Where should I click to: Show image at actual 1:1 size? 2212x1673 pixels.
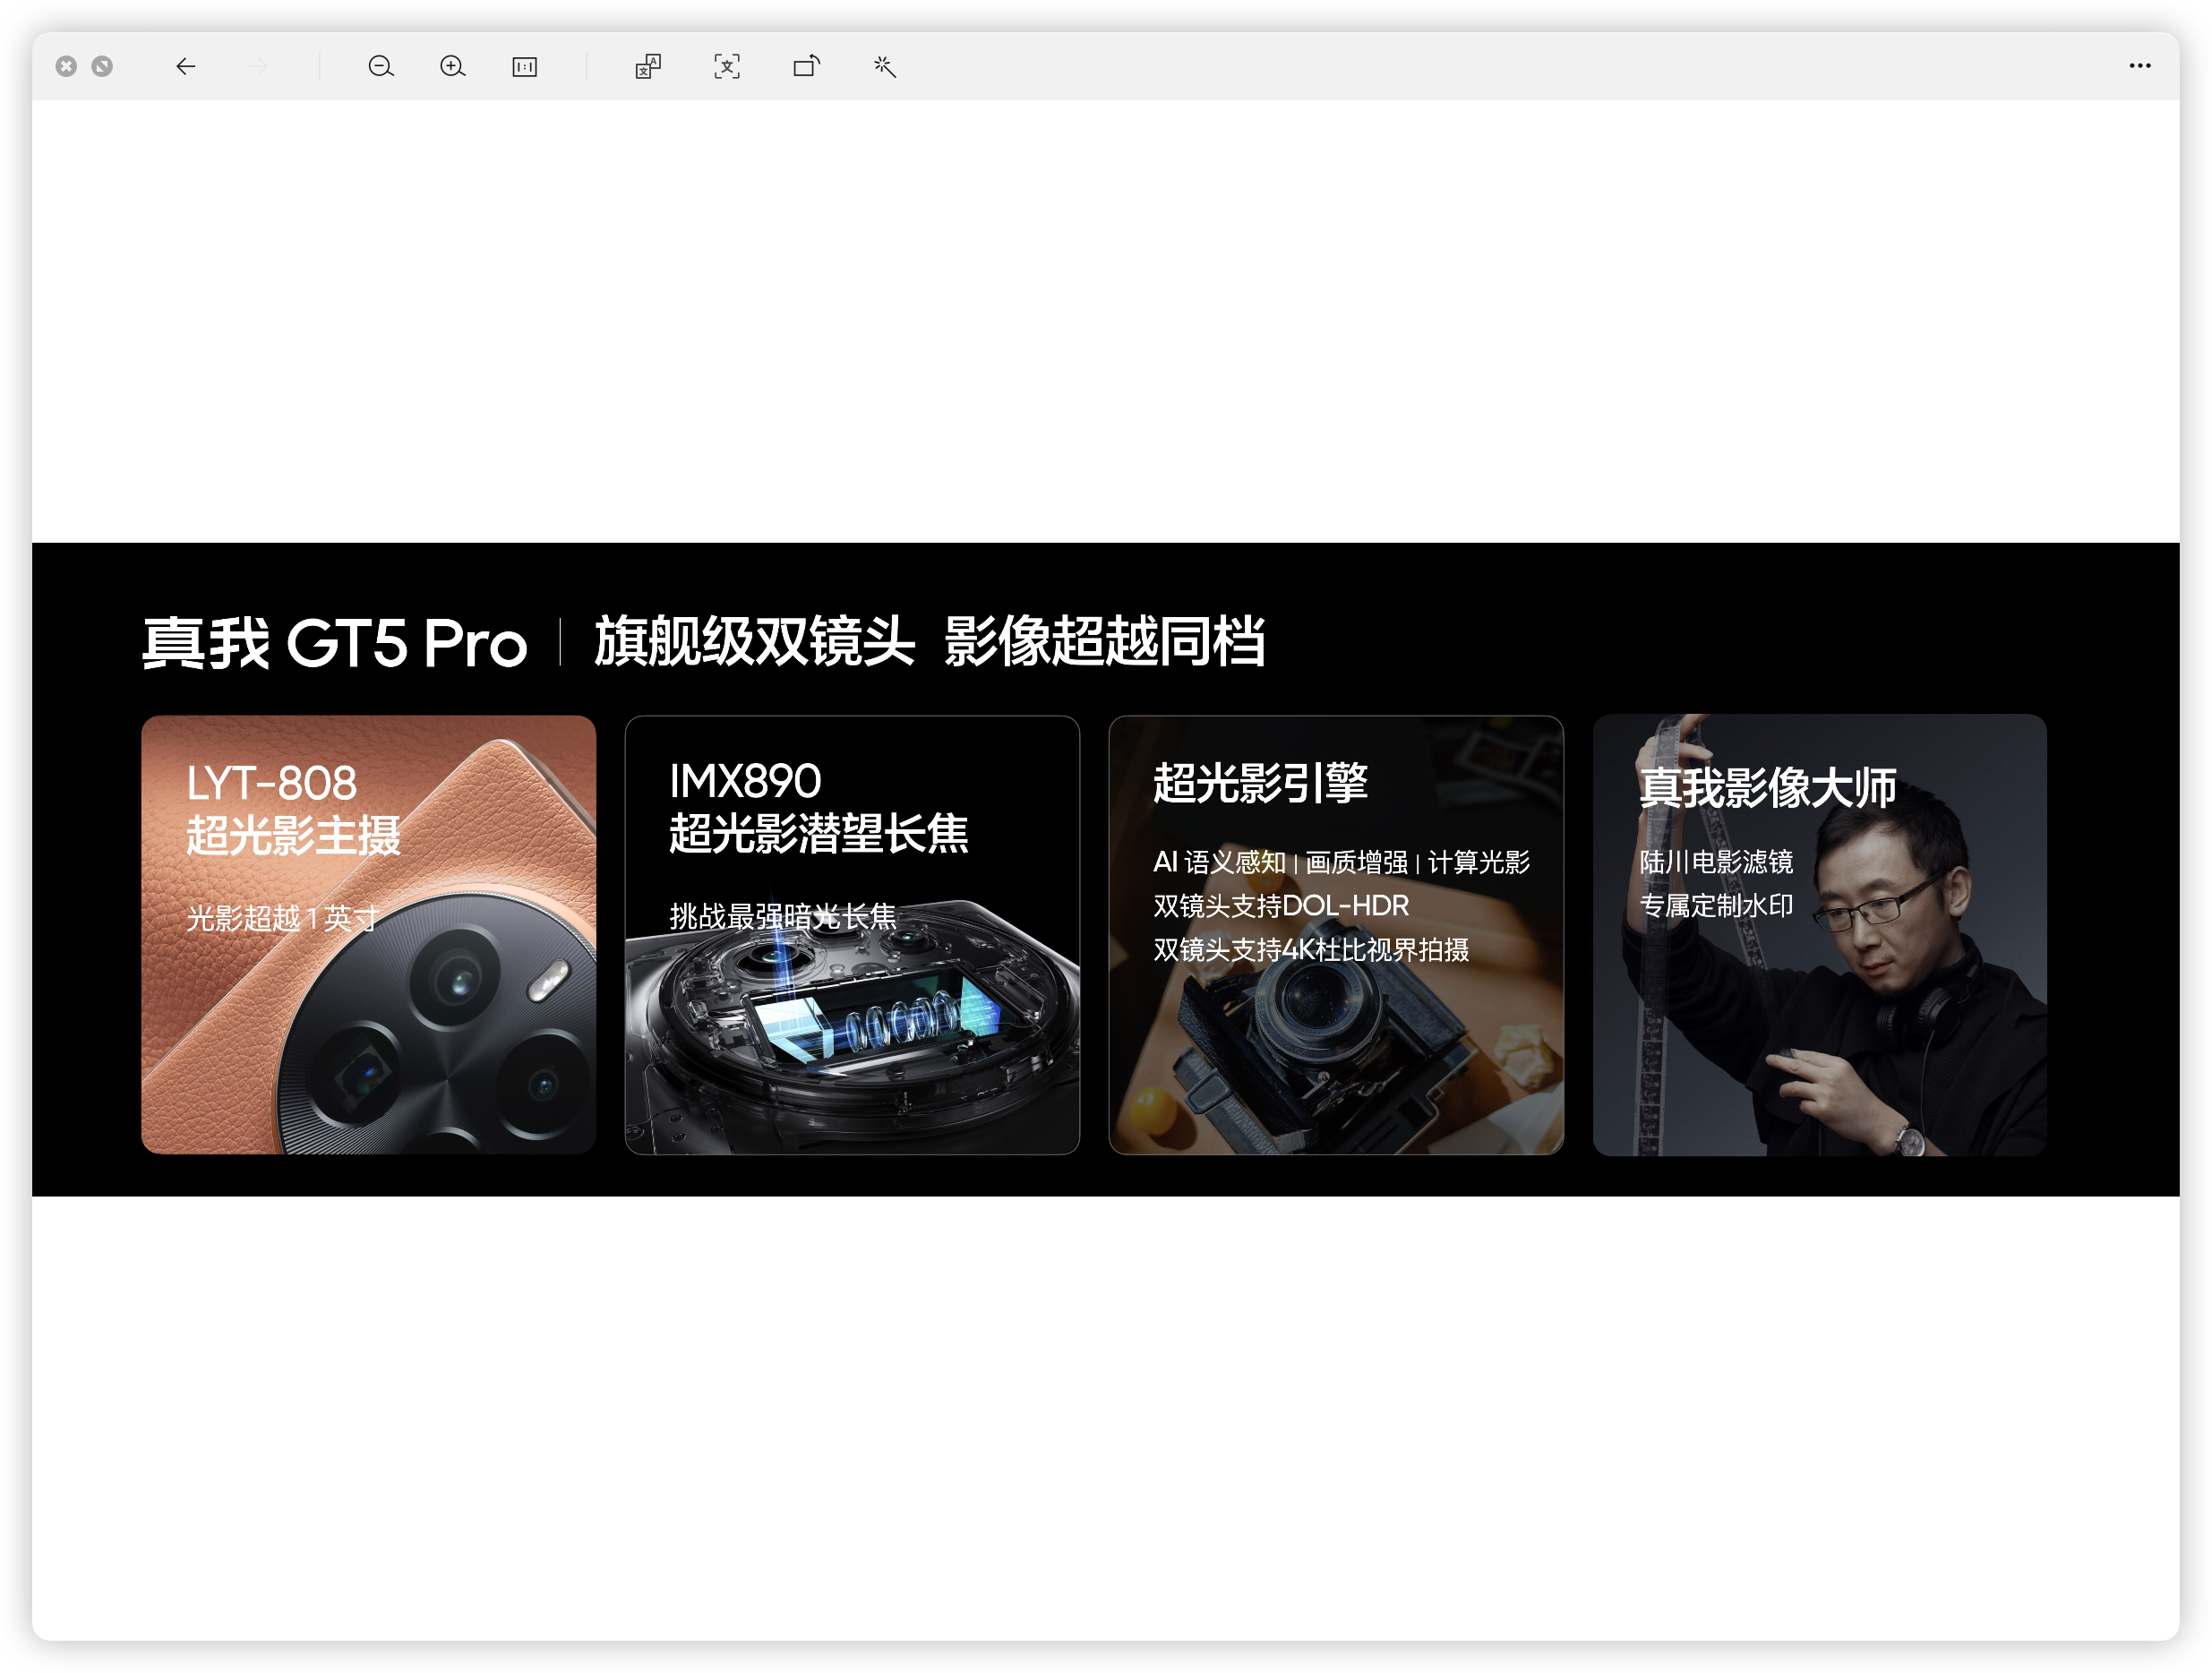click(x=525, y=66)
